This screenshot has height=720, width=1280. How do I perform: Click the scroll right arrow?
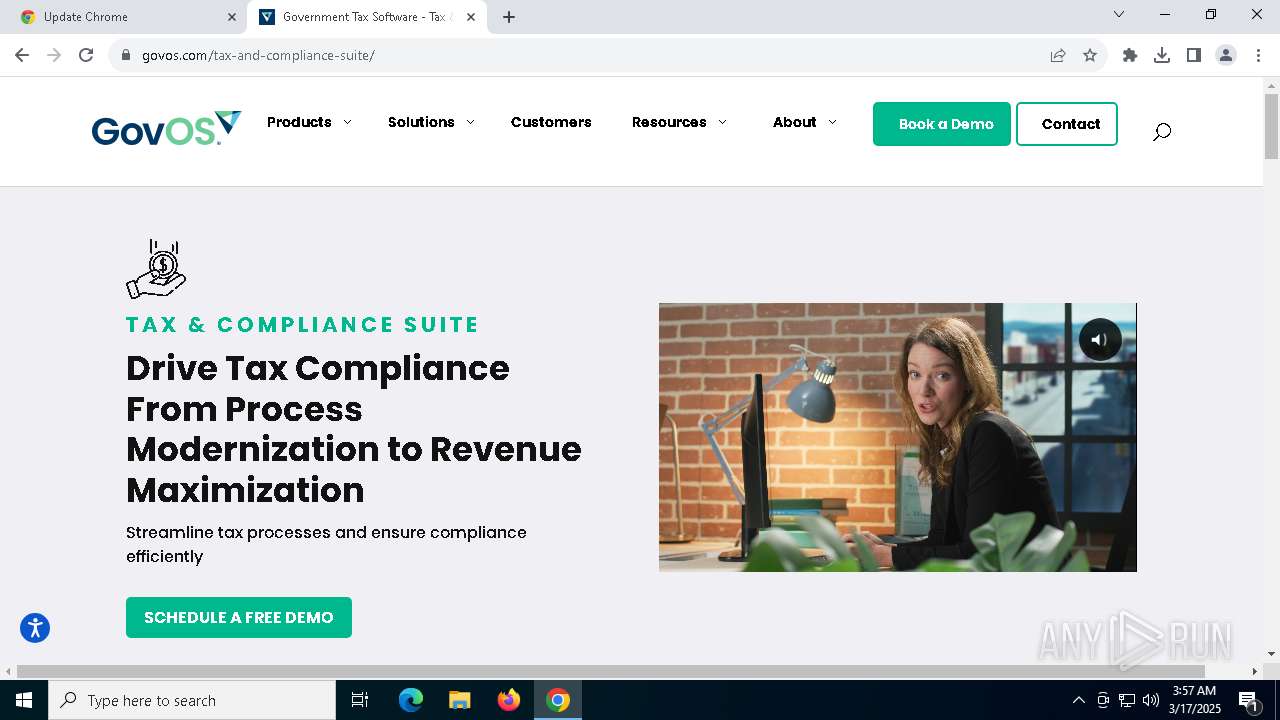(x=1255, y=671)
